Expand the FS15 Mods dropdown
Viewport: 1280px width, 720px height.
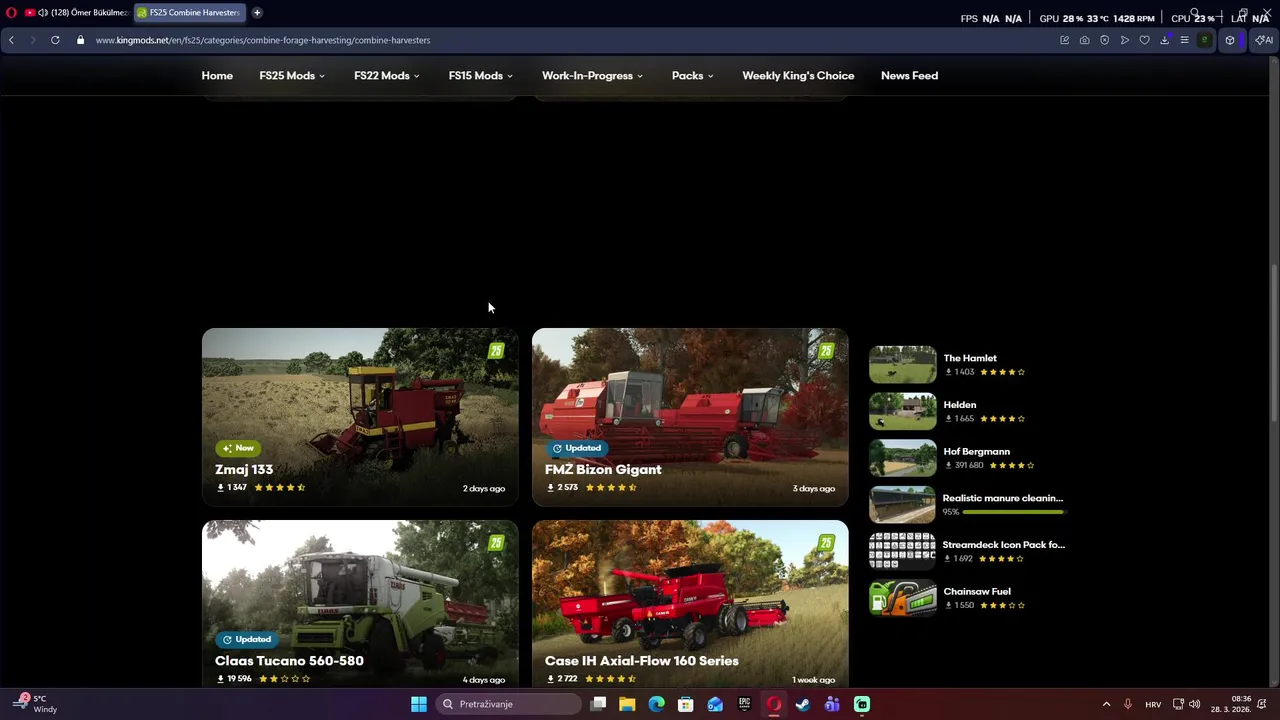(x=481, y=76)
